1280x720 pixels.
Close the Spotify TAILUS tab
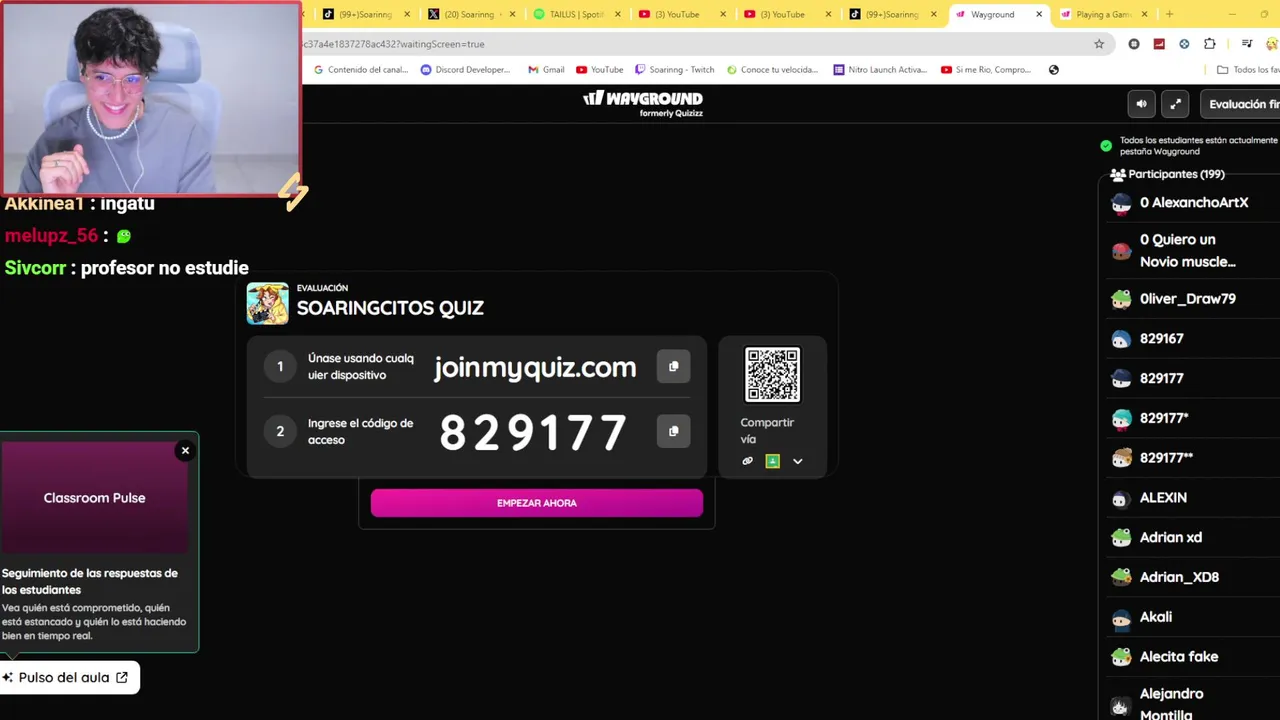coord(618,14)
